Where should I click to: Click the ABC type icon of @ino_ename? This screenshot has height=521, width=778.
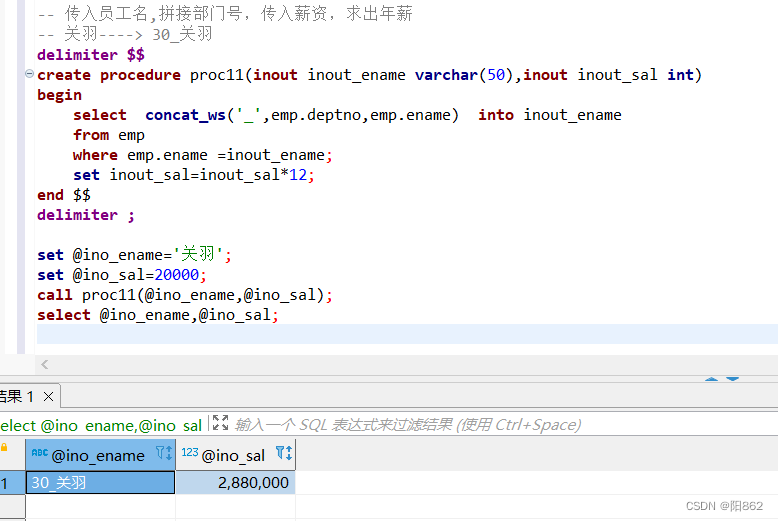pos(39,454)
